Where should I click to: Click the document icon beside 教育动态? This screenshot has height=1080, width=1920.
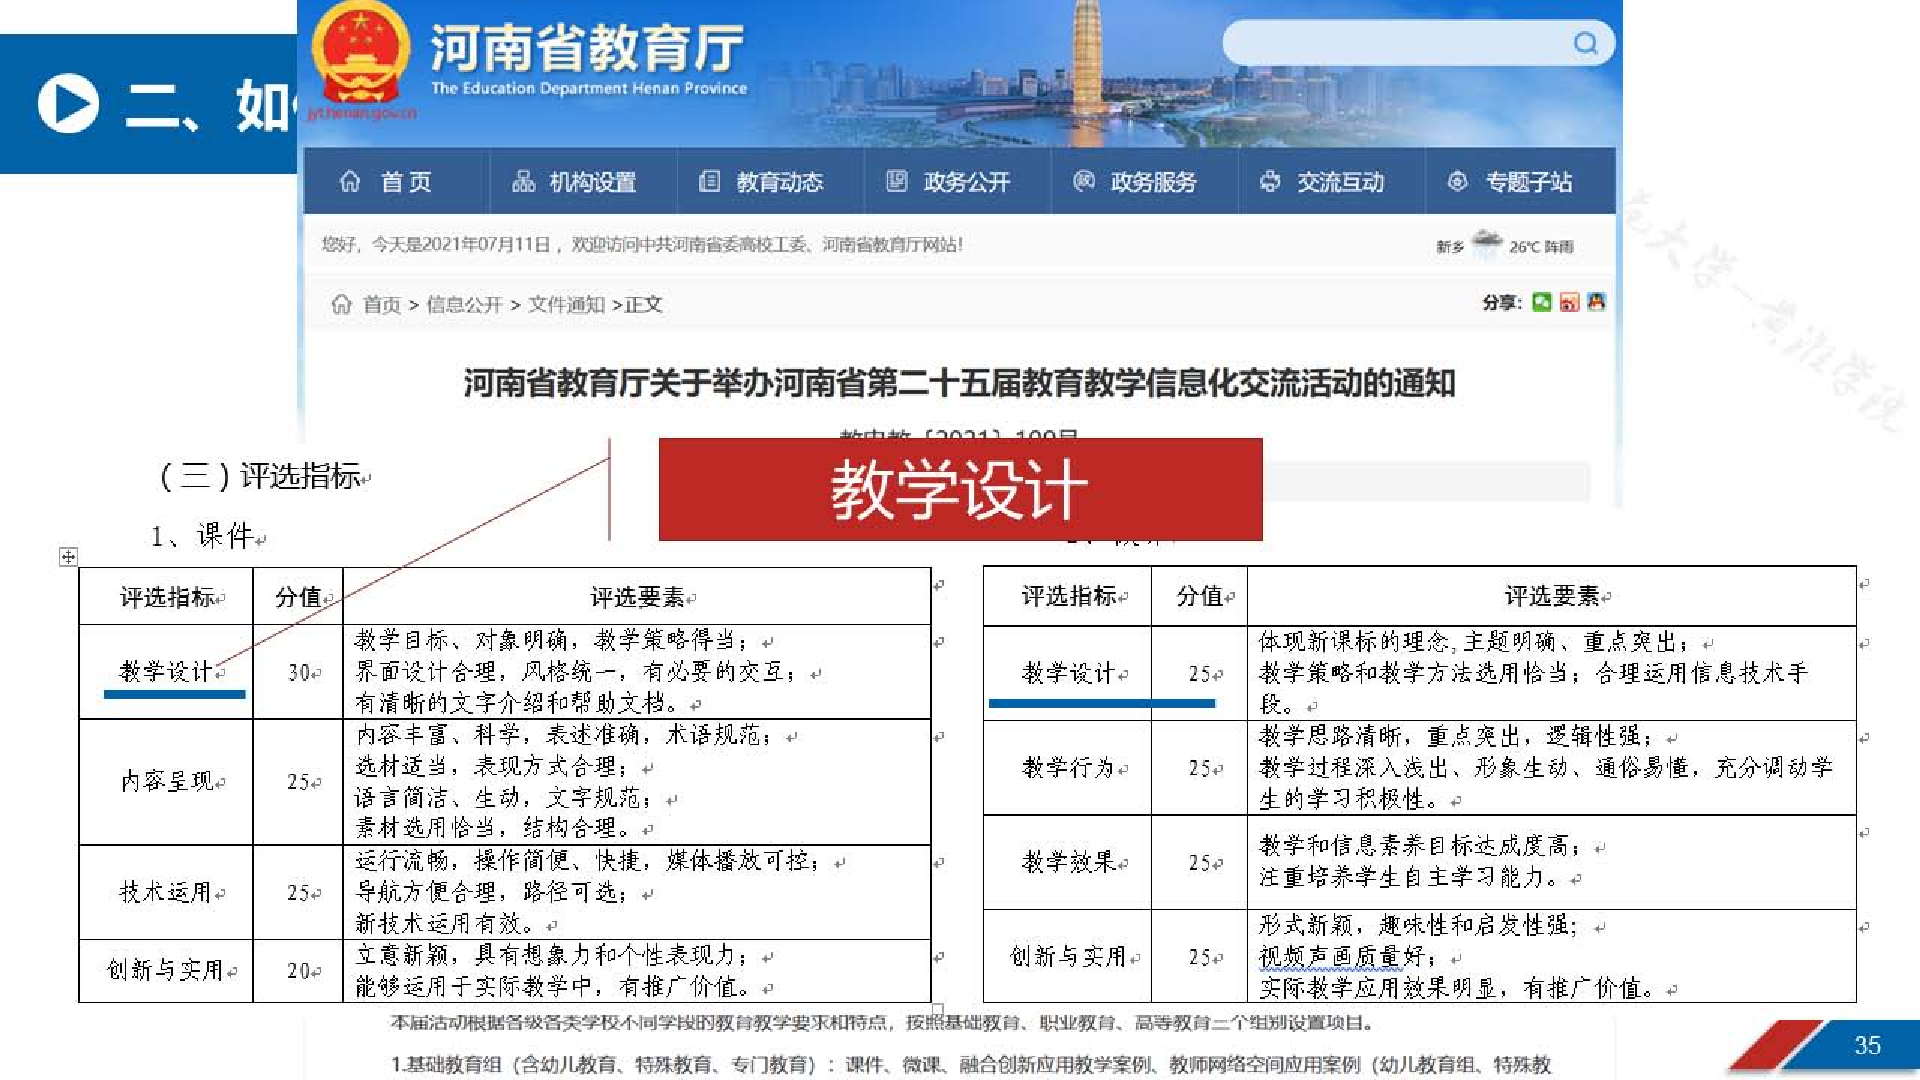tap(709, 181)
